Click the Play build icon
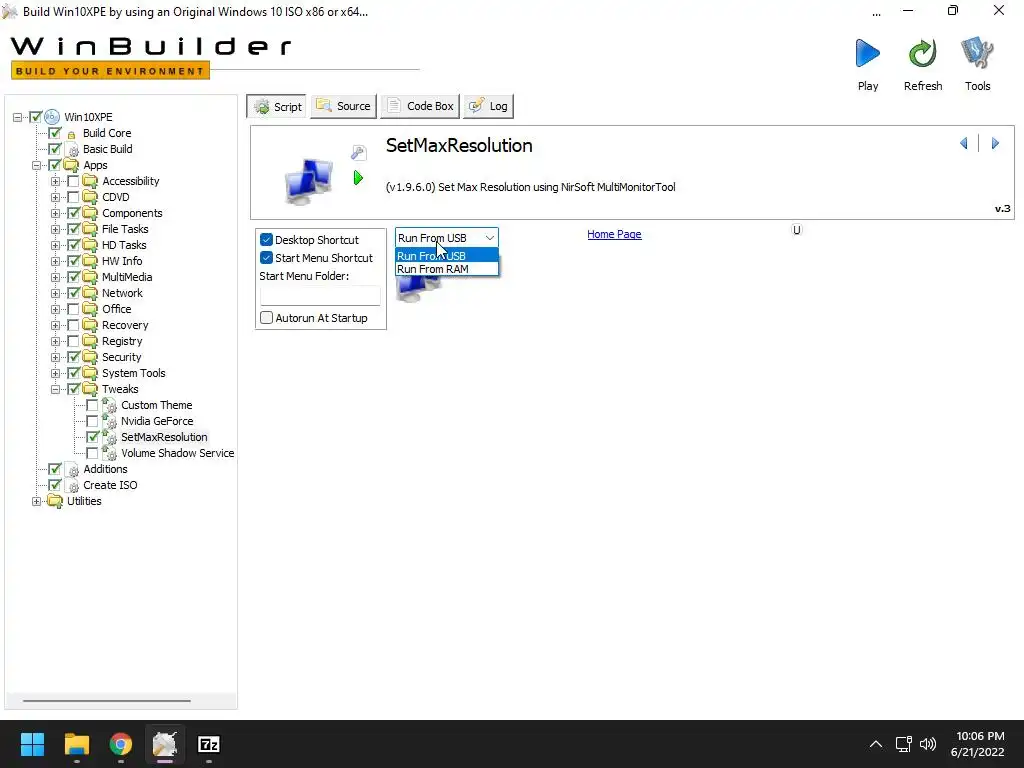Viewport: 1024px width, 768px height. (867, 54)
